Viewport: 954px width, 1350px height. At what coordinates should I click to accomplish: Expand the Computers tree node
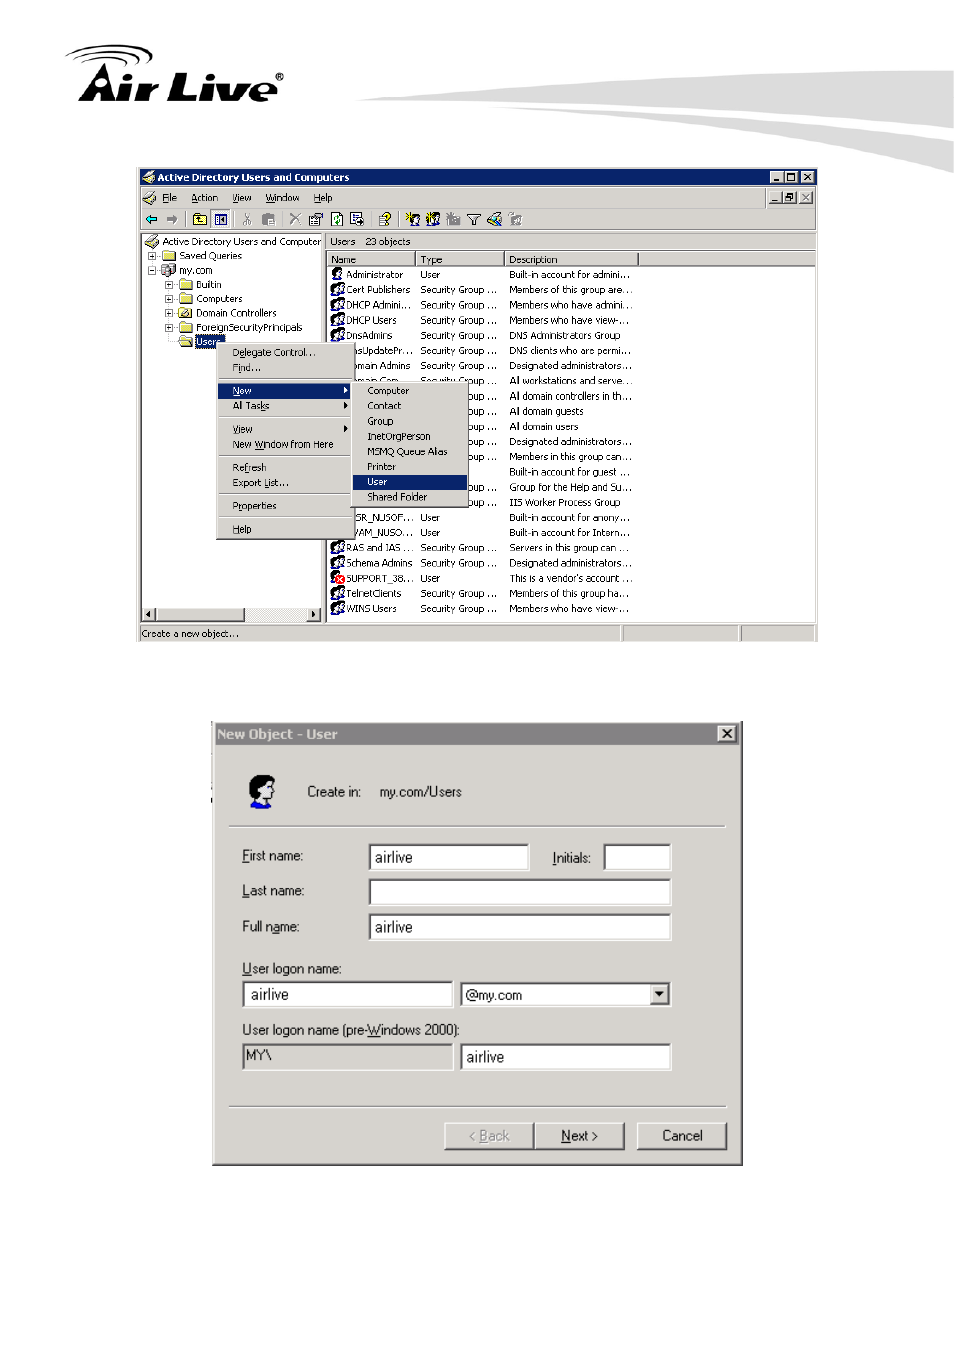tap(169, 299)
